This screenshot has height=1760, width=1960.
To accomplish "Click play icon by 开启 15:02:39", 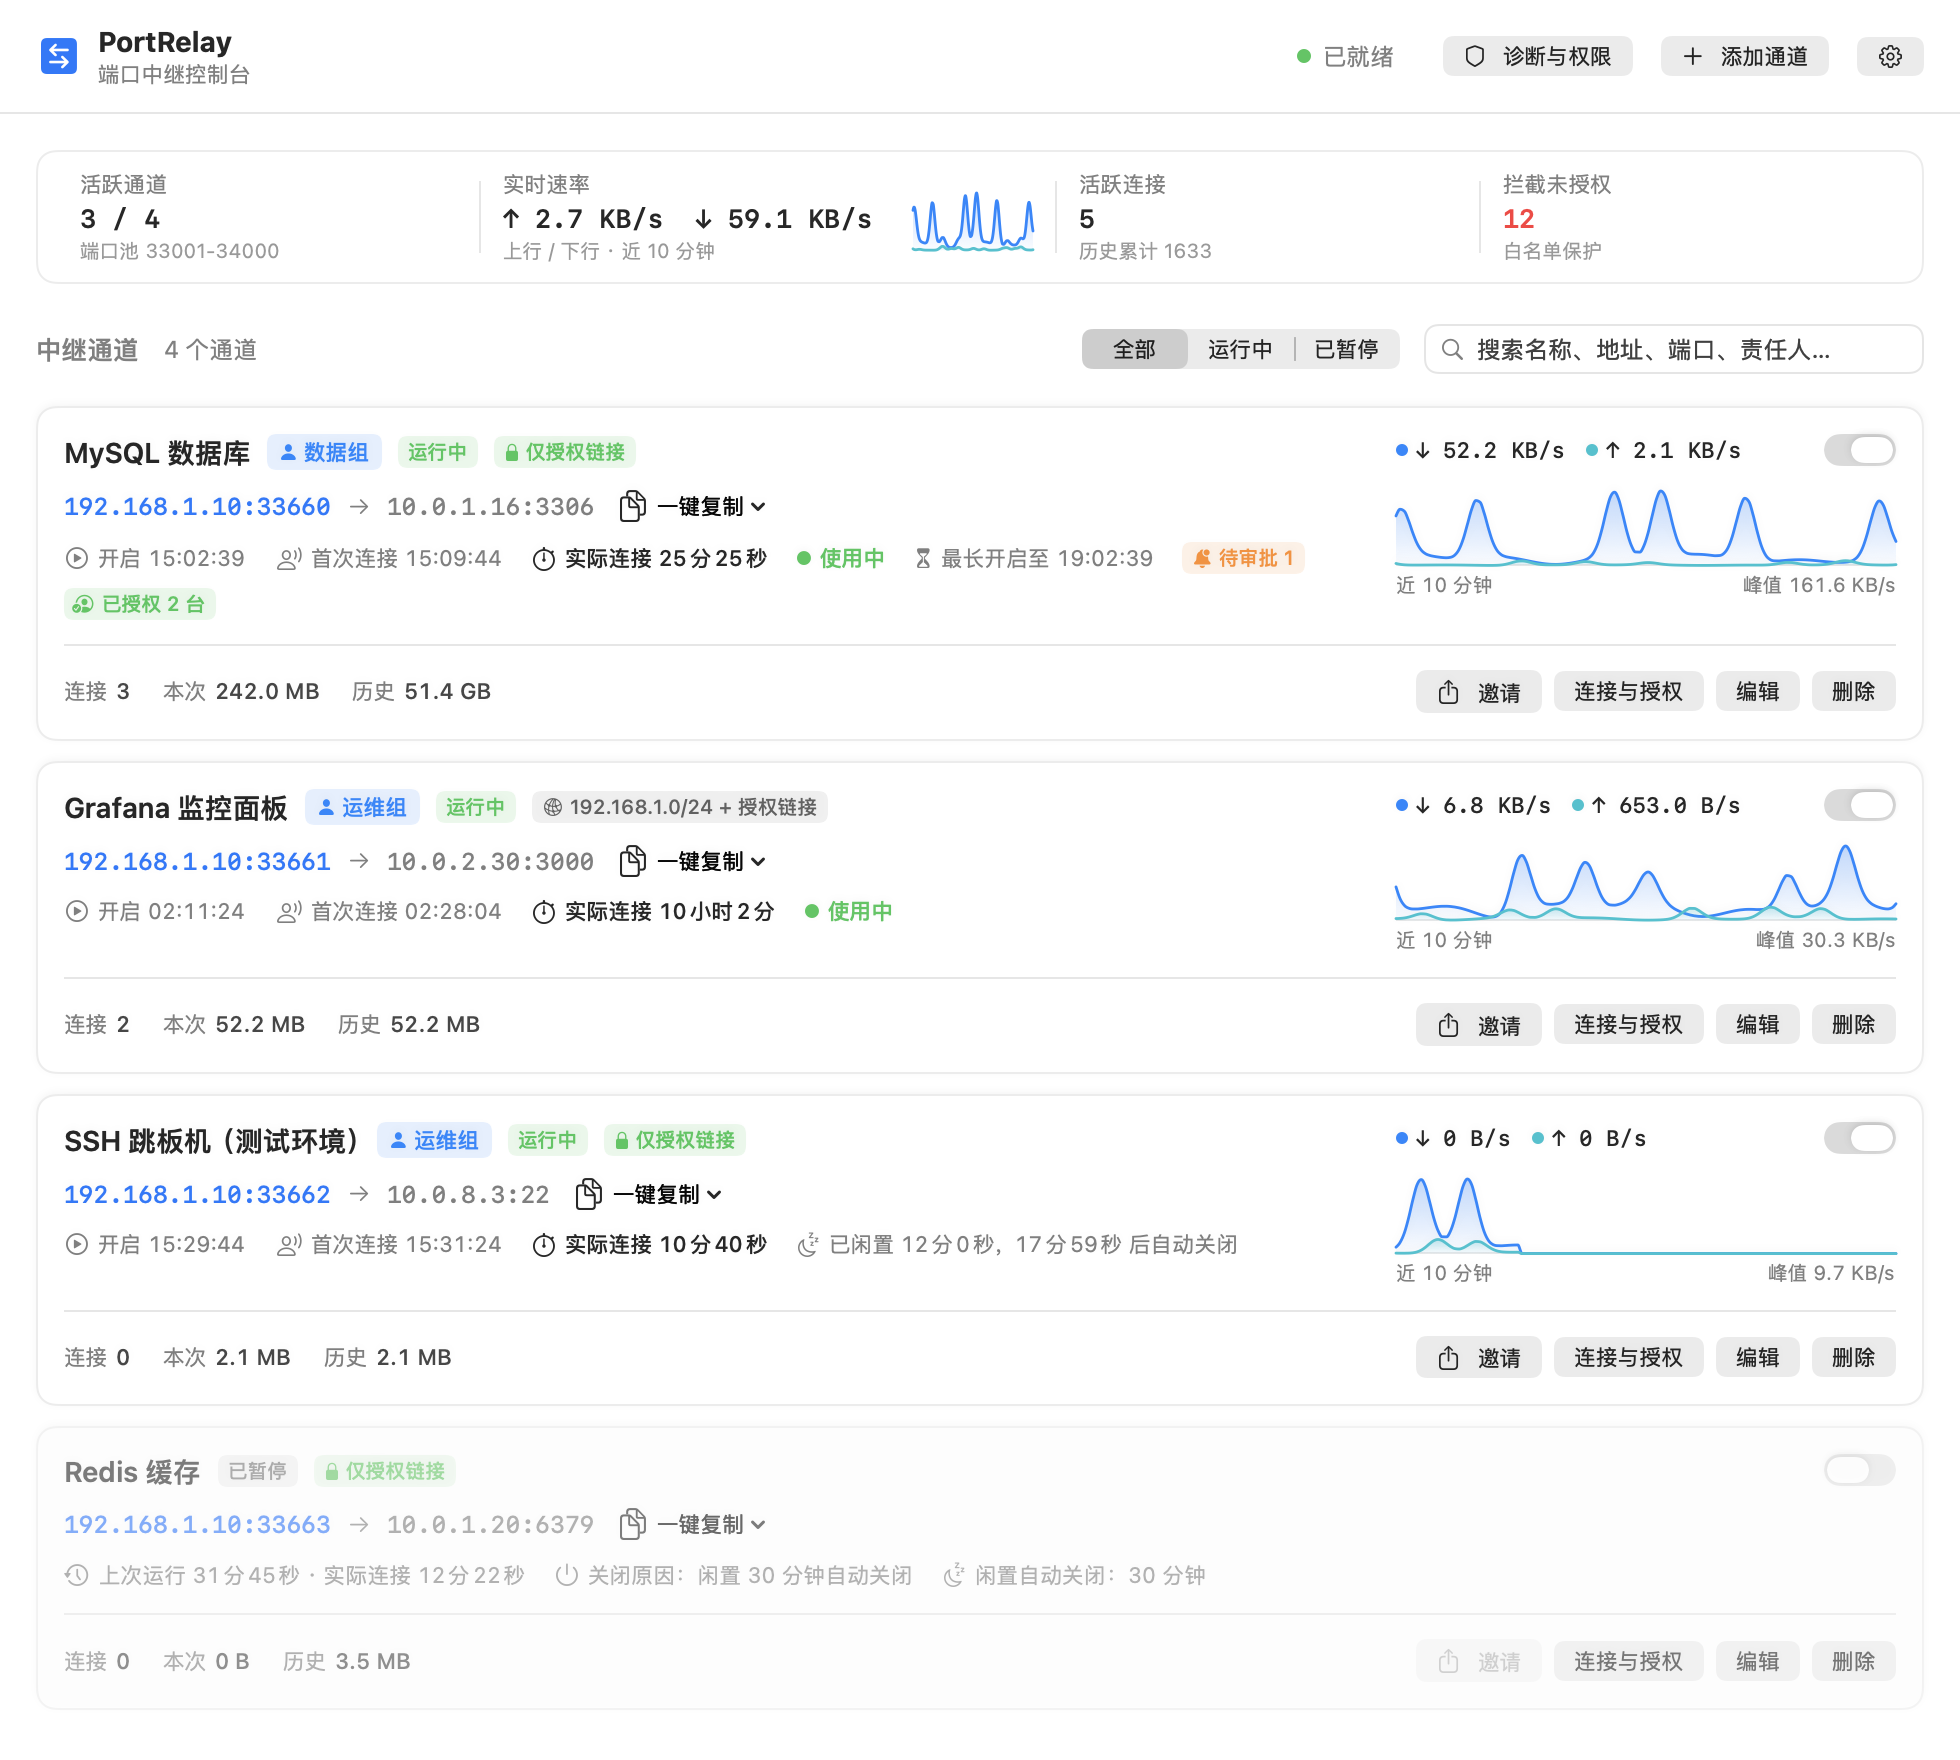I will [x=76, y=559].
